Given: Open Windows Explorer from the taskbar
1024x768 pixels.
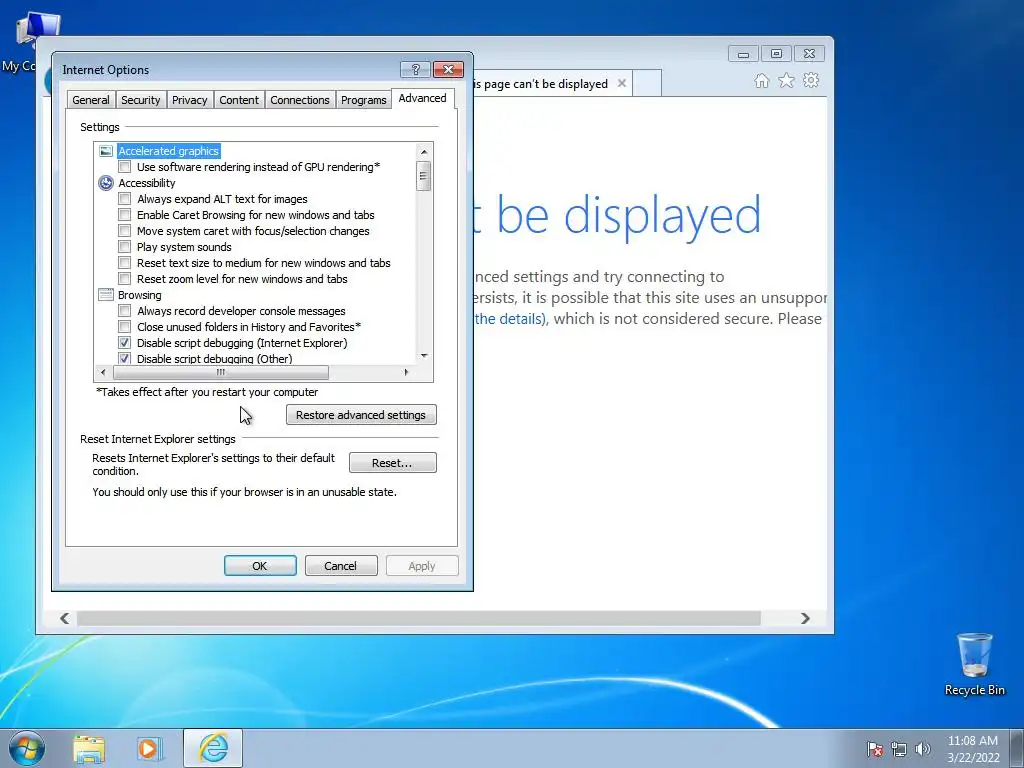Looking at the screenshot, I should pos(89,749).
